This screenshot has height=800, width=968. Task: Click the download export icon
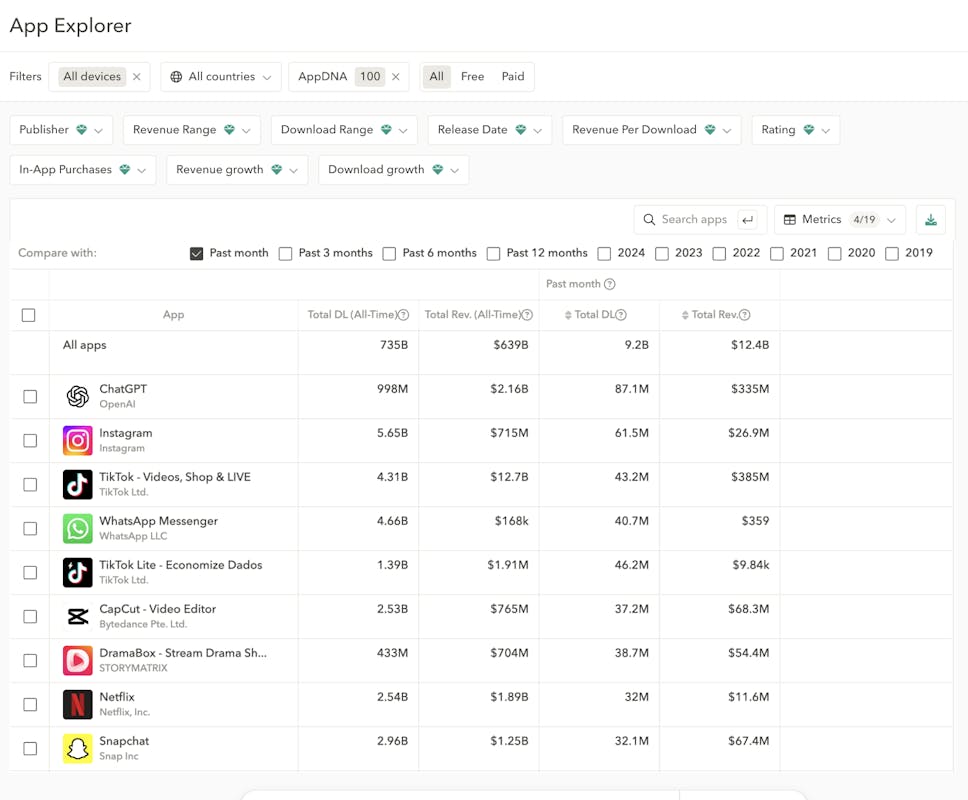coord(931,220)
